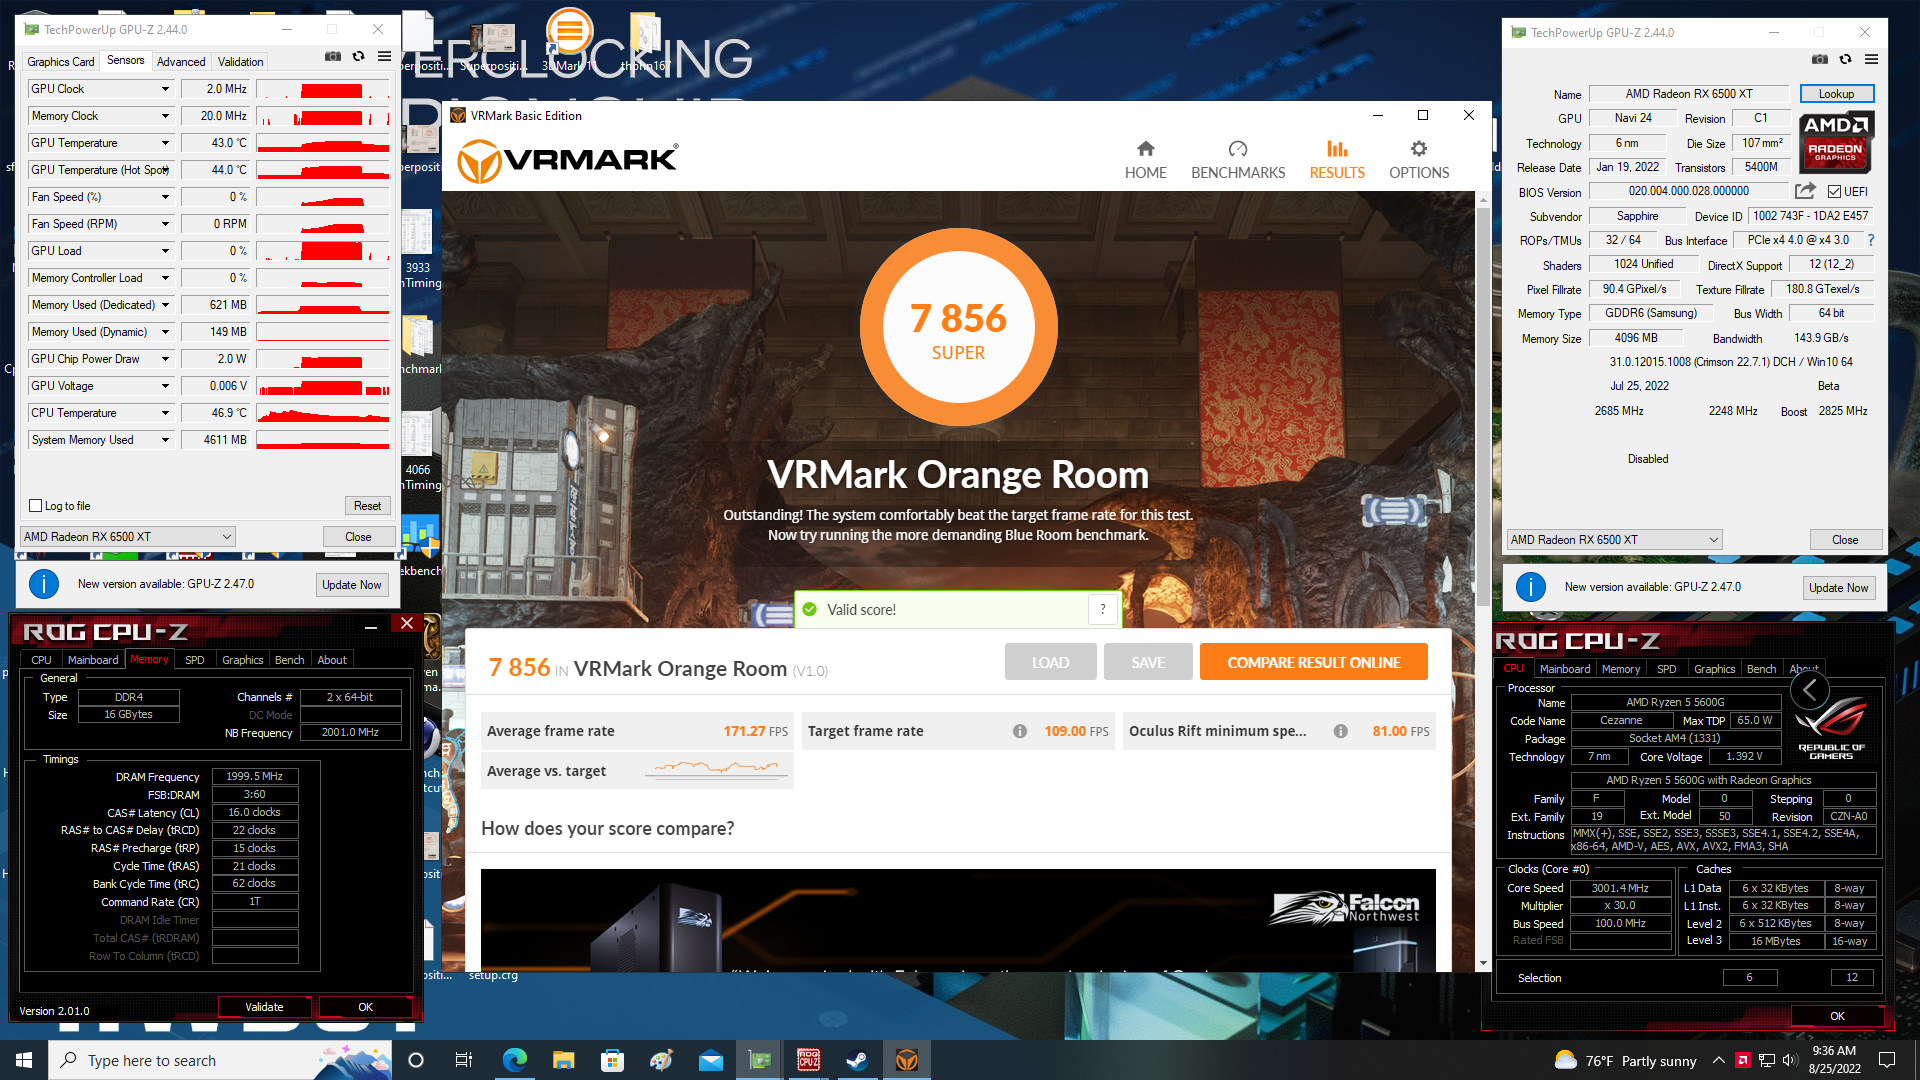Click LOAD button in VRMark

pyautogui.click(x=1050, y=662)
